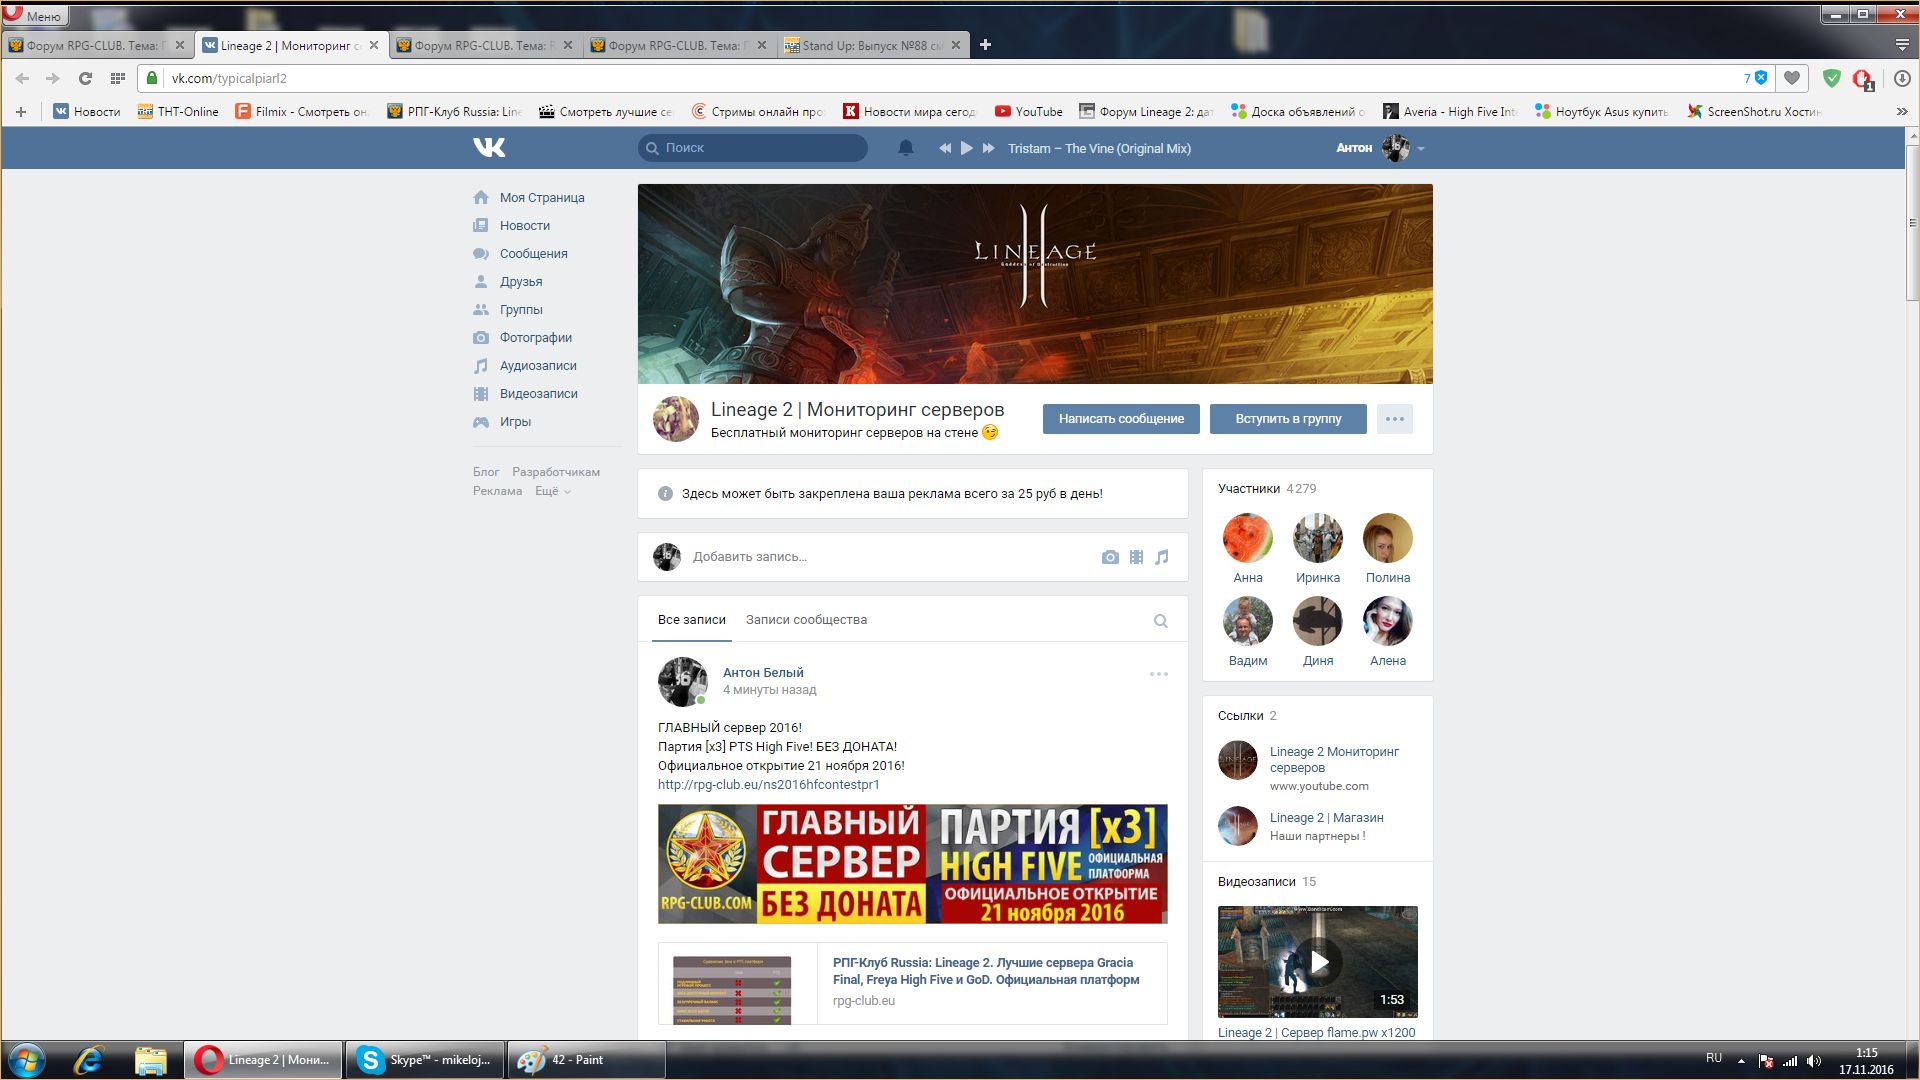Switch to Записи сообщества tab
Viewport: 1920px width, 1080px height.
point(806,620)
